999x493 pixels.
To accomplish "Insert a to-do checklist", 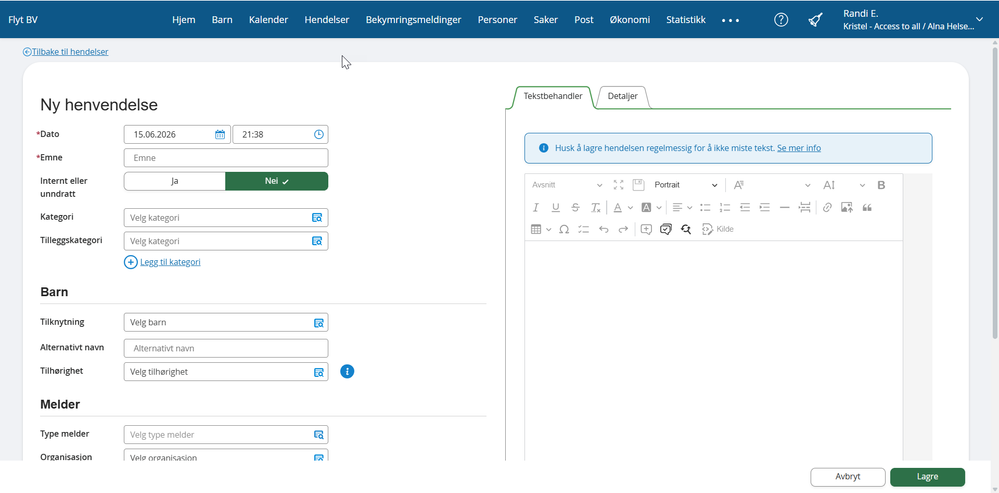I will (x=584, y=229).
